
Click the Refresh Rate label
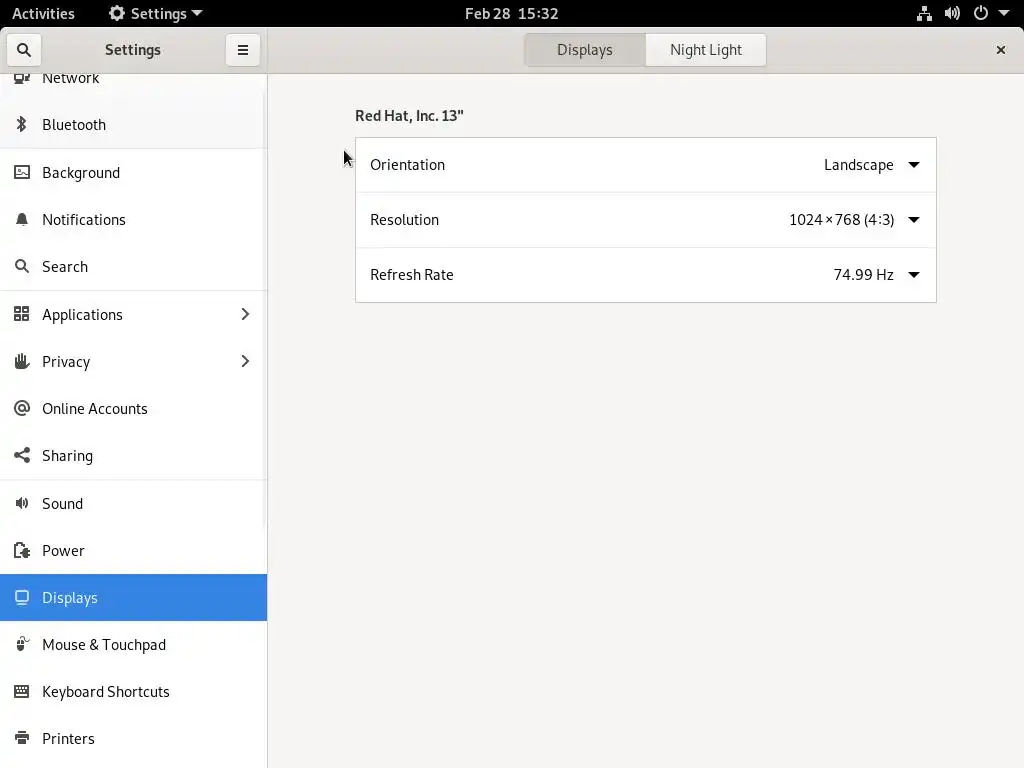[x=411, y=274]
